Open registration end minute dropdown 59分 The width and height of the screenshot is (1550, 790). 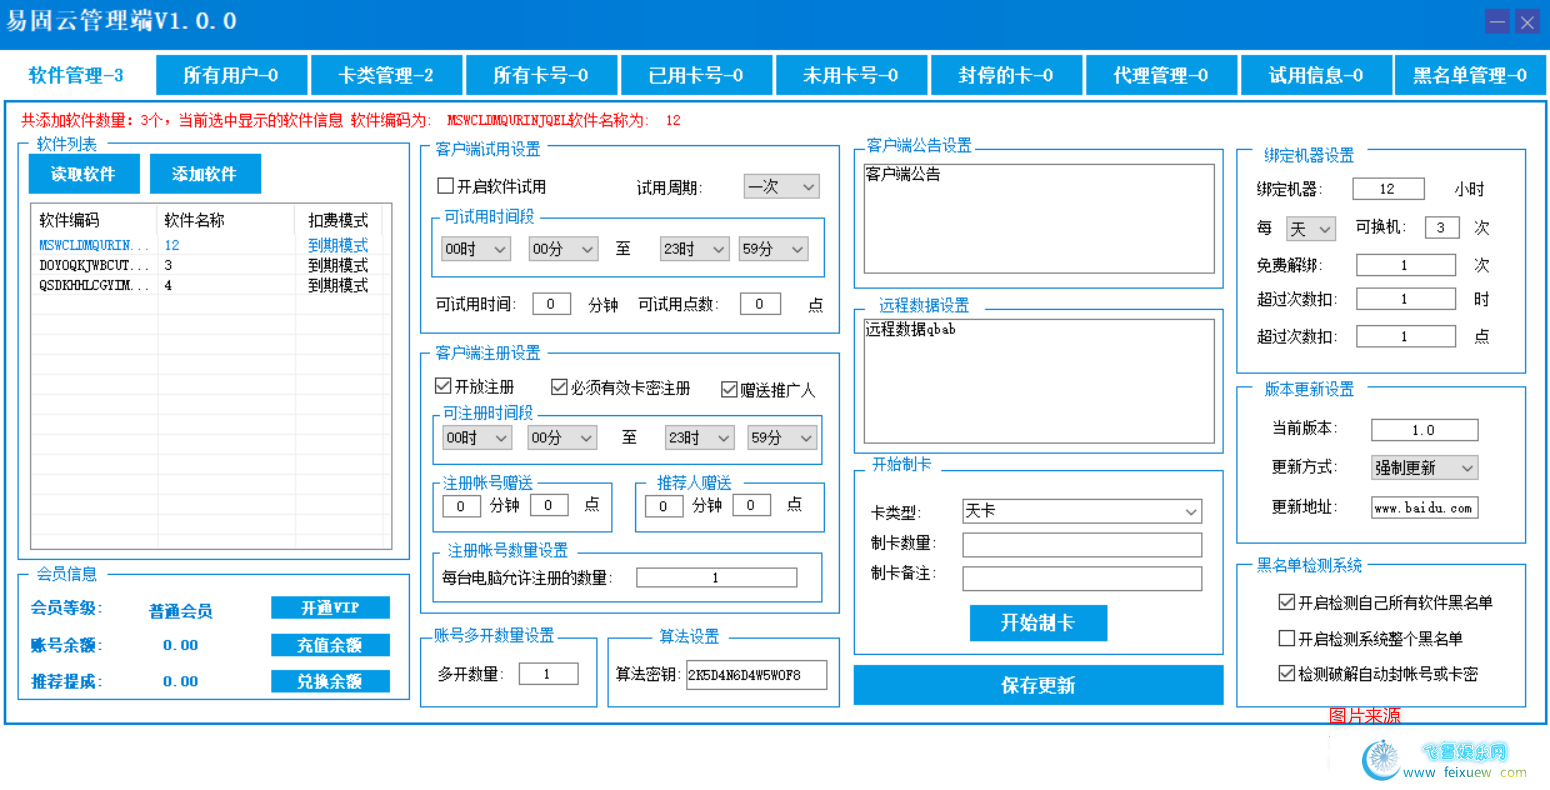tap(782, 437)
